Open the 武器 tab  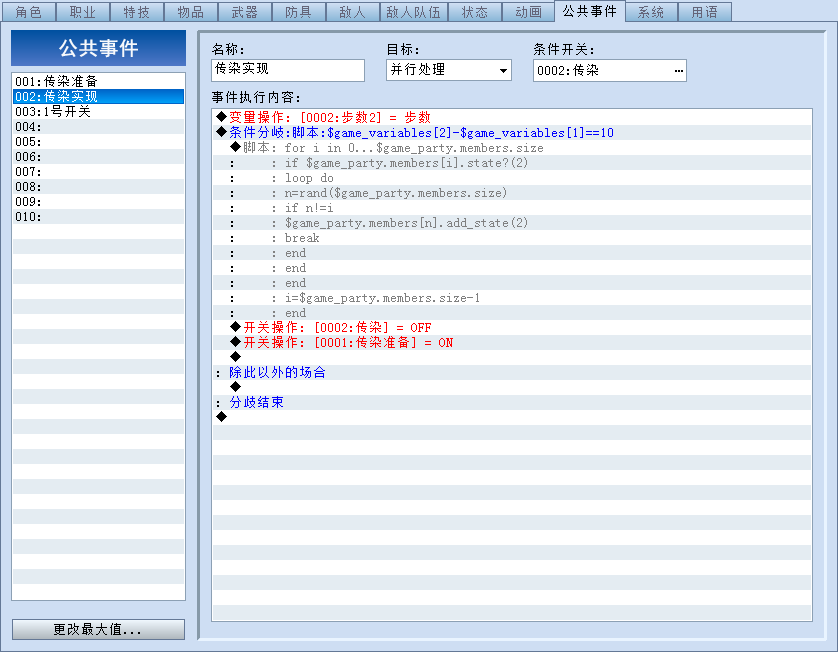244,12
